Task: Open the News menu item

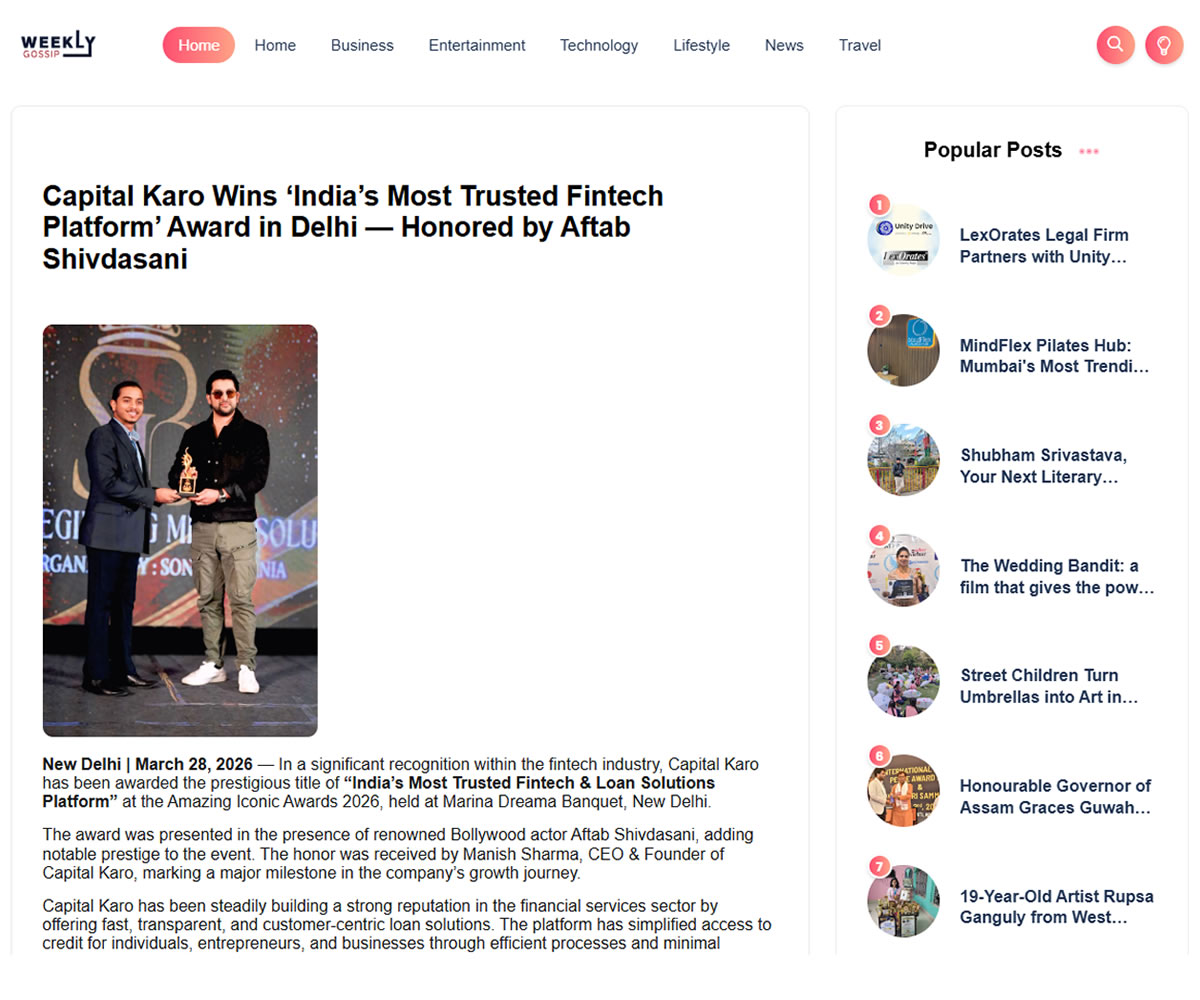Action: (784, 45)
